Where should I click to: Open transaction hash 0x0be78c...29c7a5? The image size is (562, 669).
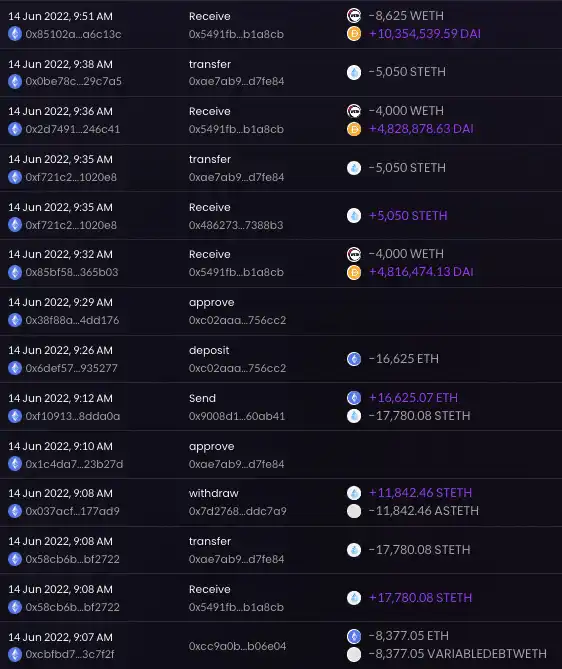tap(73, 81)
